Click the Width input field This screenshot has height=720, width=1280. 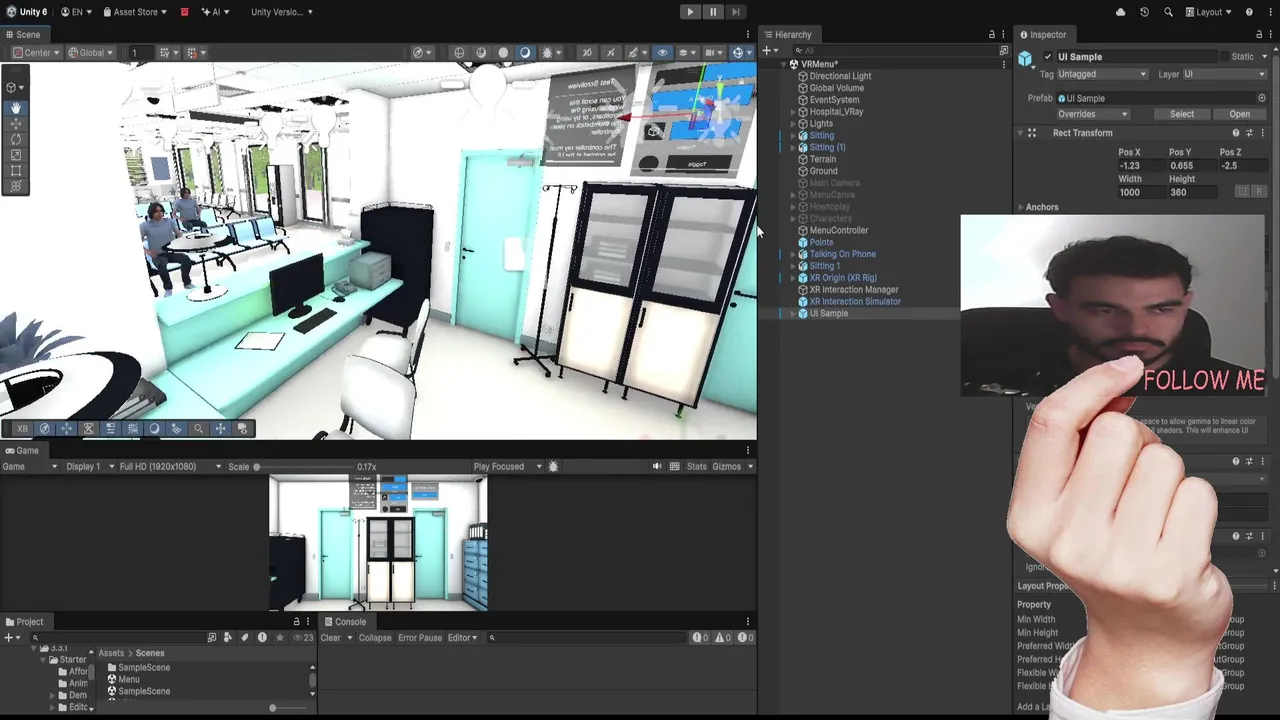1141,192
